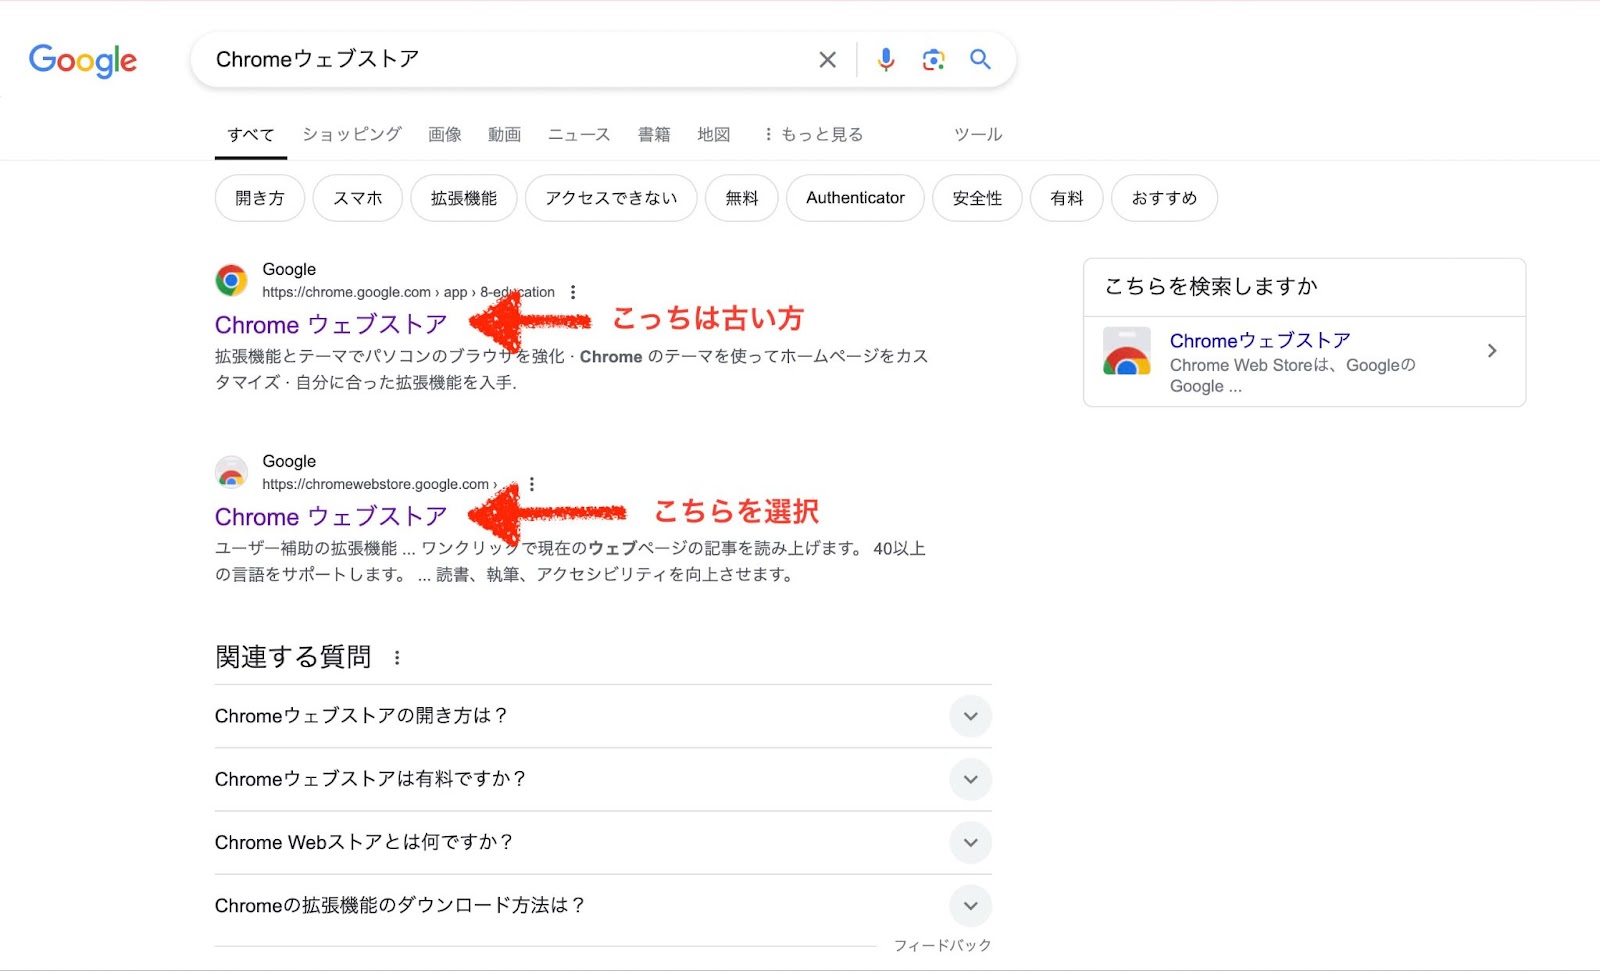
Task: Open the ニュース tab
Action: pos(579,134)
